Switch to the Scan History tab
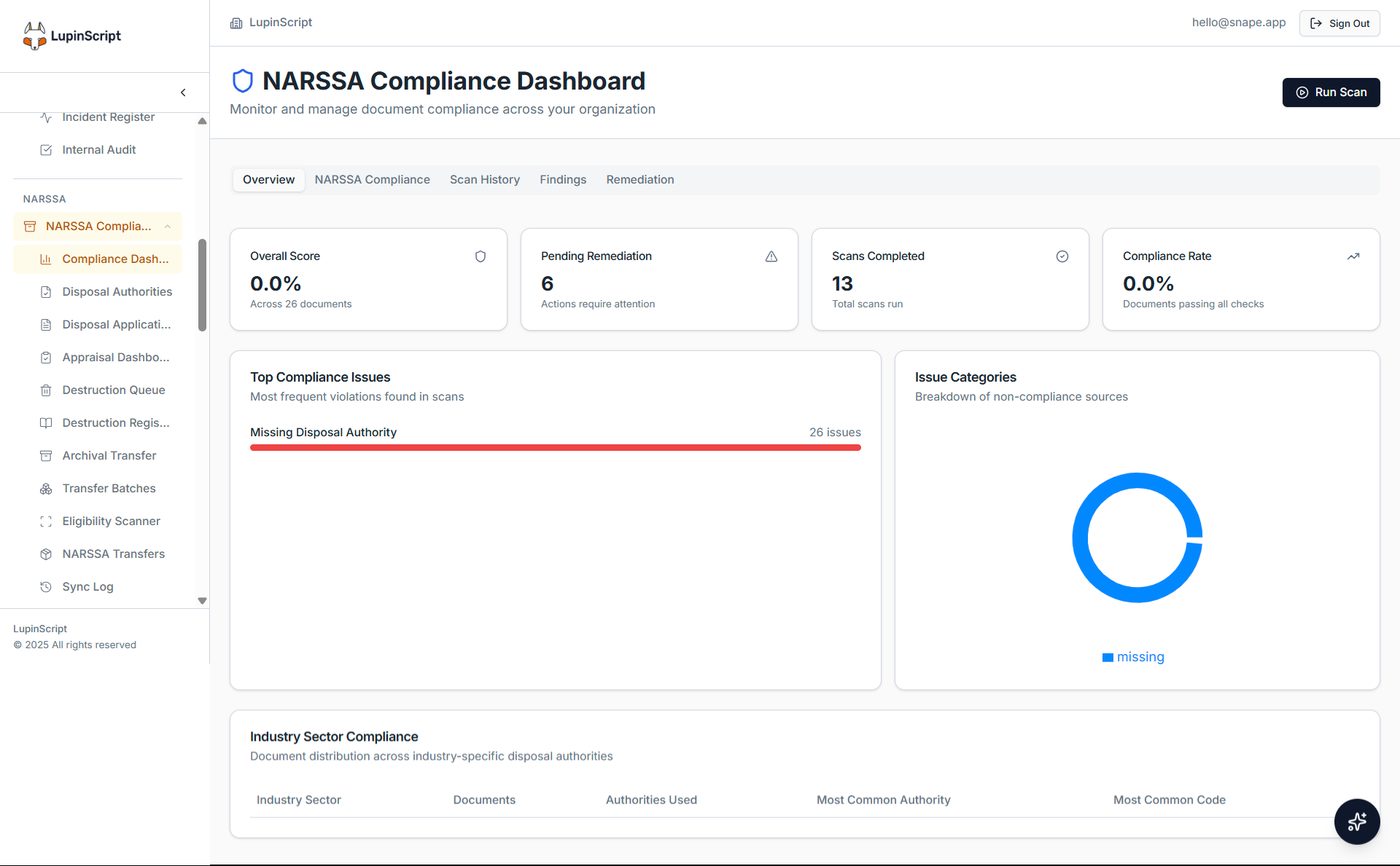This screenshot has width=1400, height=866. tap(485, 180)
